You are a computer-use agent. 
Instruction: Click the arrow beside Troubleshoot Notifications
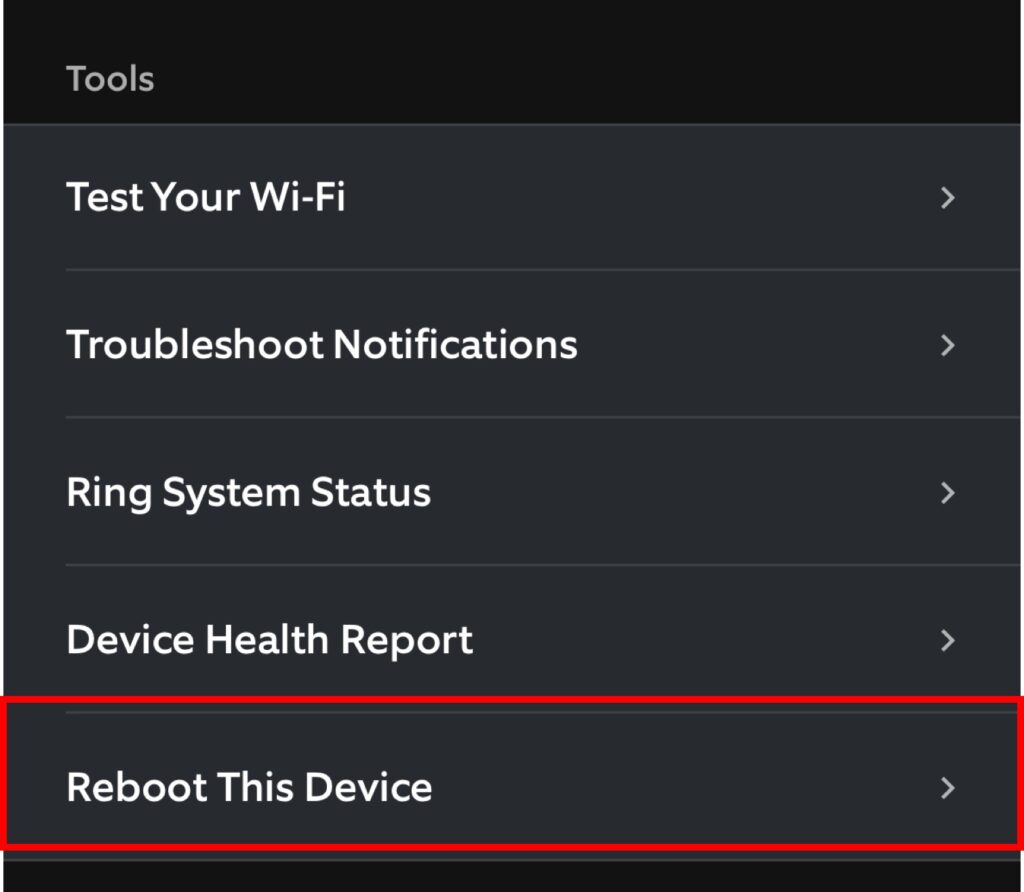[947, 345]
